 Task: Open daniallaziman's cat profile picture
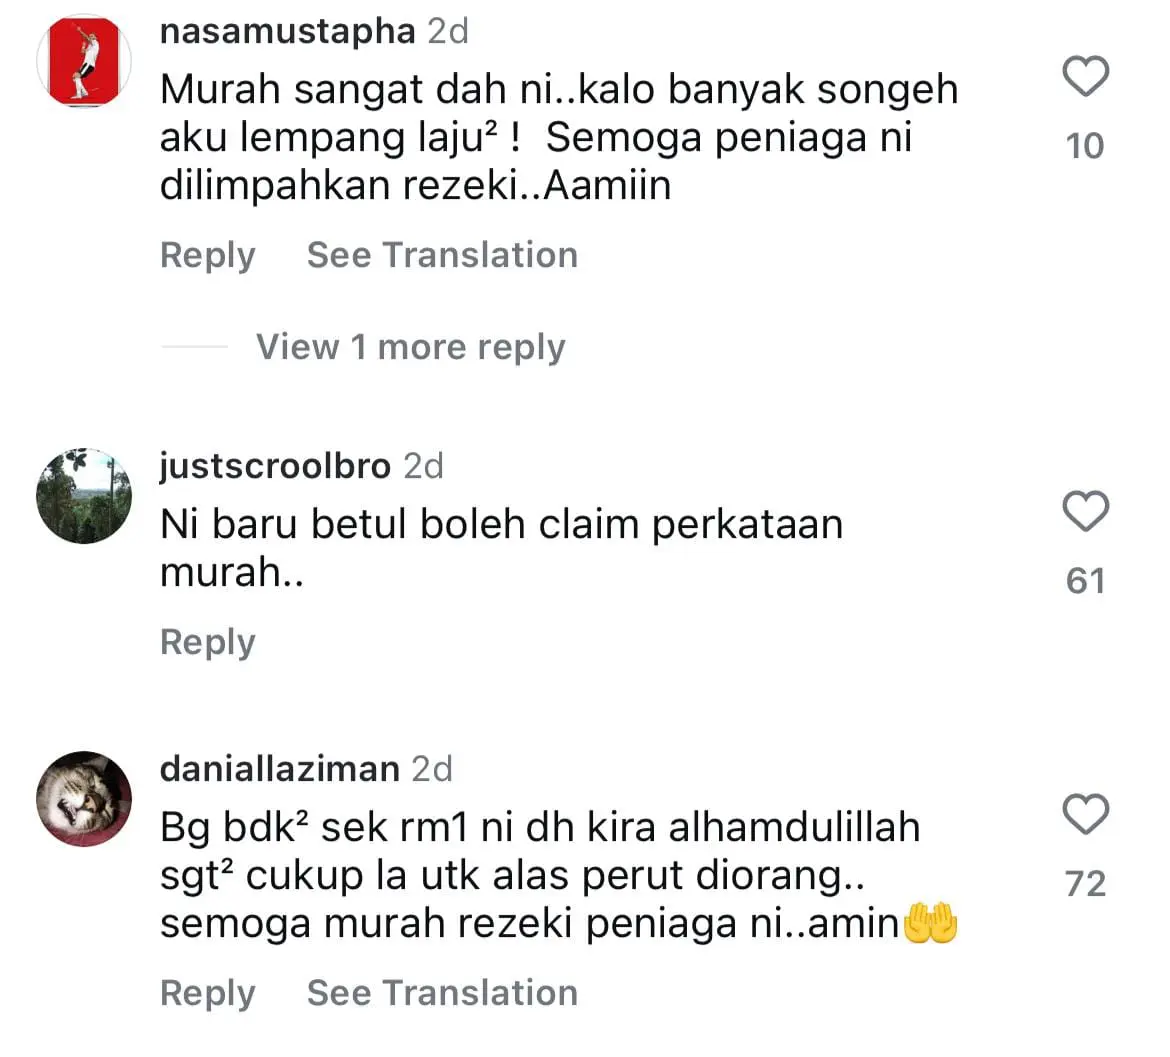coord(84,799)
